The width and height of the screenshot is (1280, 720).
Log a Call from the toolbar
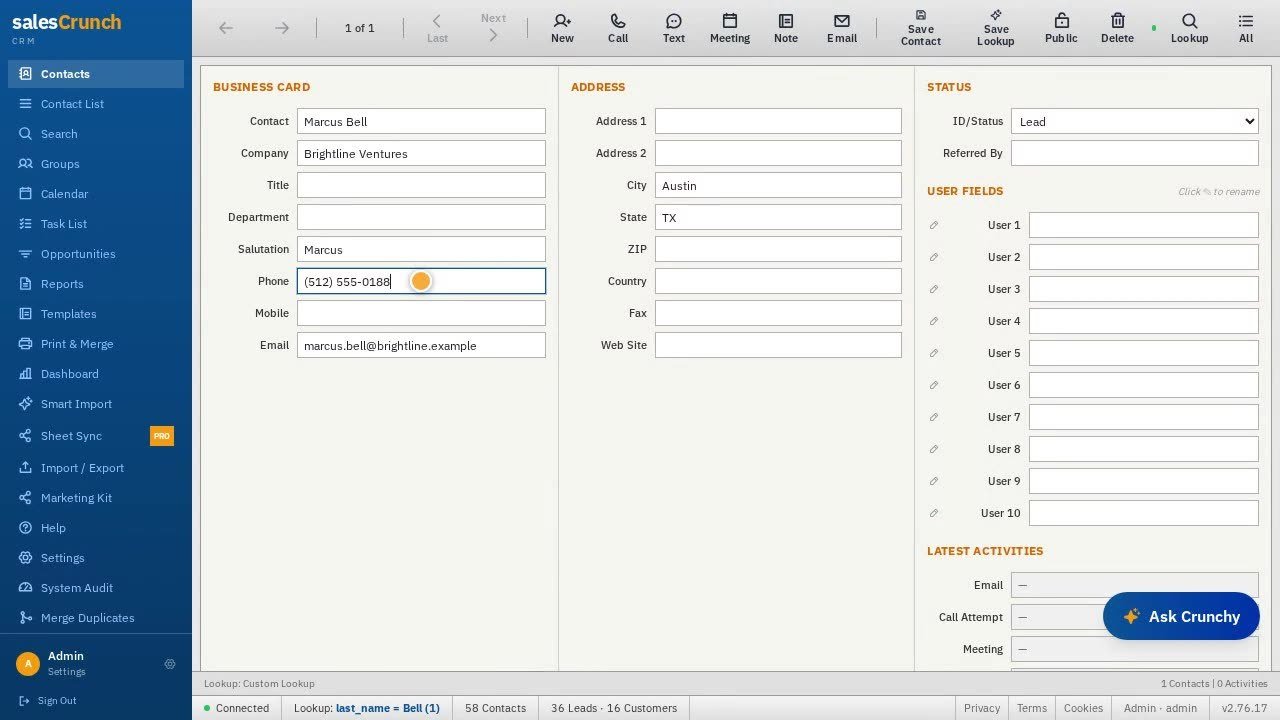click(618, 28)
